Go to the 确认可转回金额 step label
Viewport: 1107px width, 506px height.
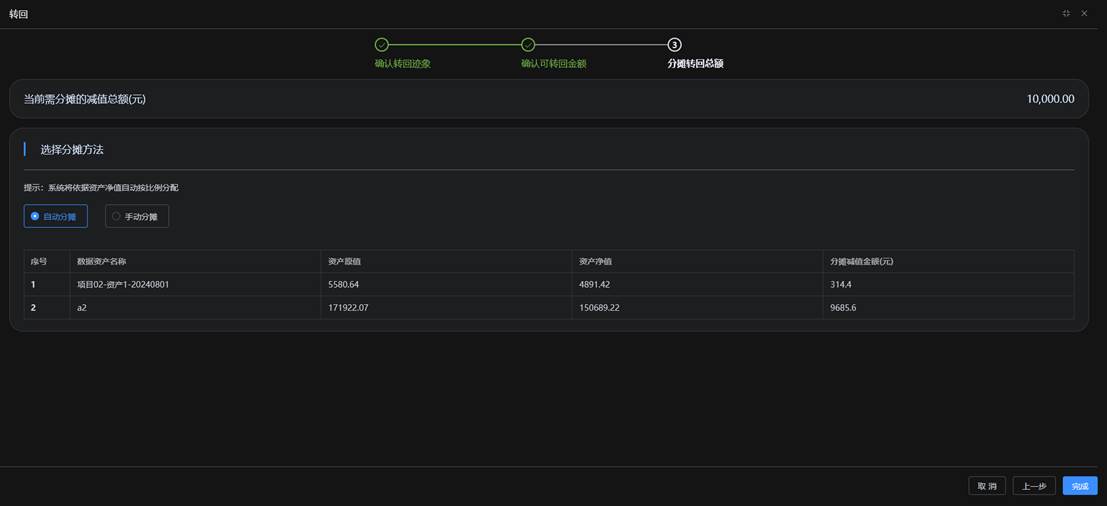coord(553,64)
